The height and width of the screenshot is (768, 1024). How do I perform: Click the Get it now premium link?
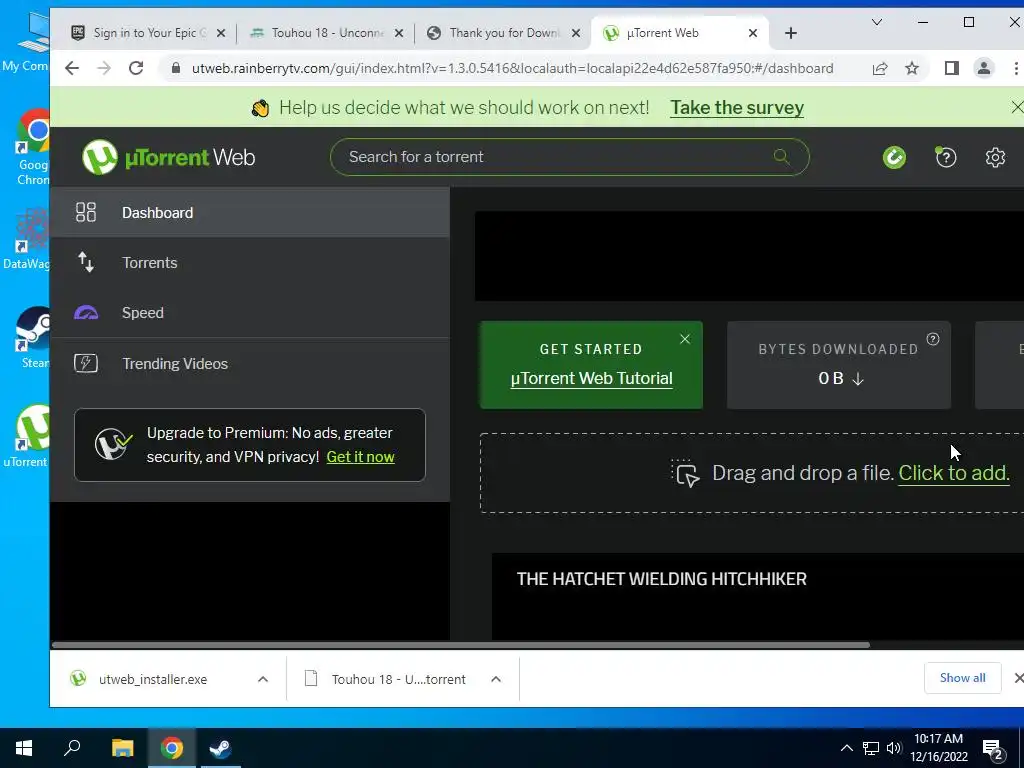coord(360,457)
